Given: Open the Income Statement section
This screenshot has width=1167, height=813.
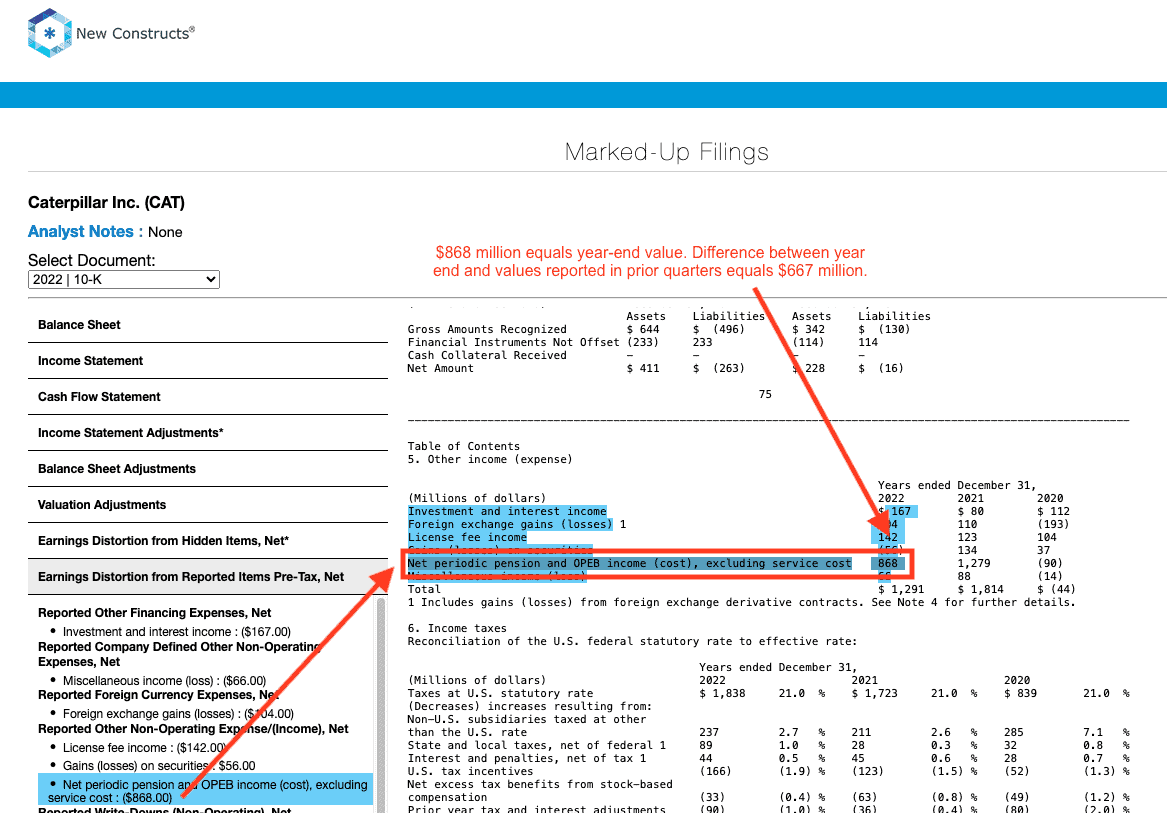Looking at the screenshot, I should 208,361.
